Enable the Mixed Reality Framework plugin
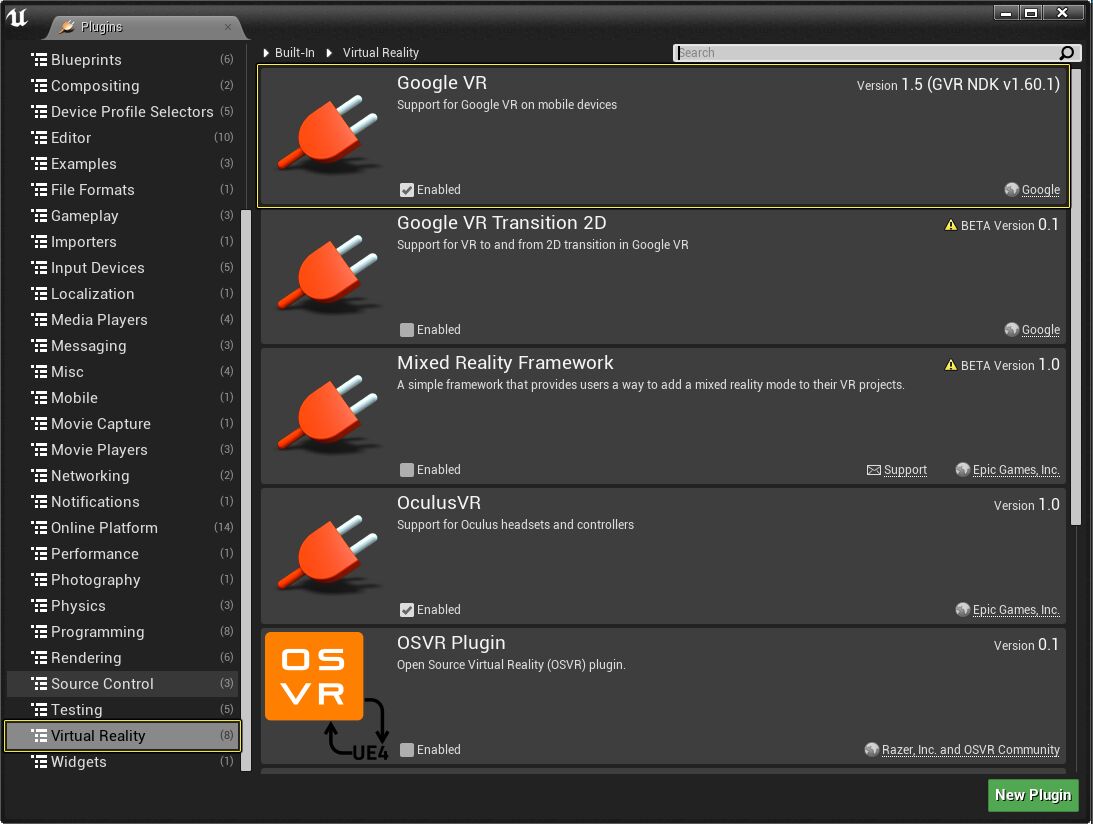The height and width of the screenshot is (824, 1093). click(407, 470)
